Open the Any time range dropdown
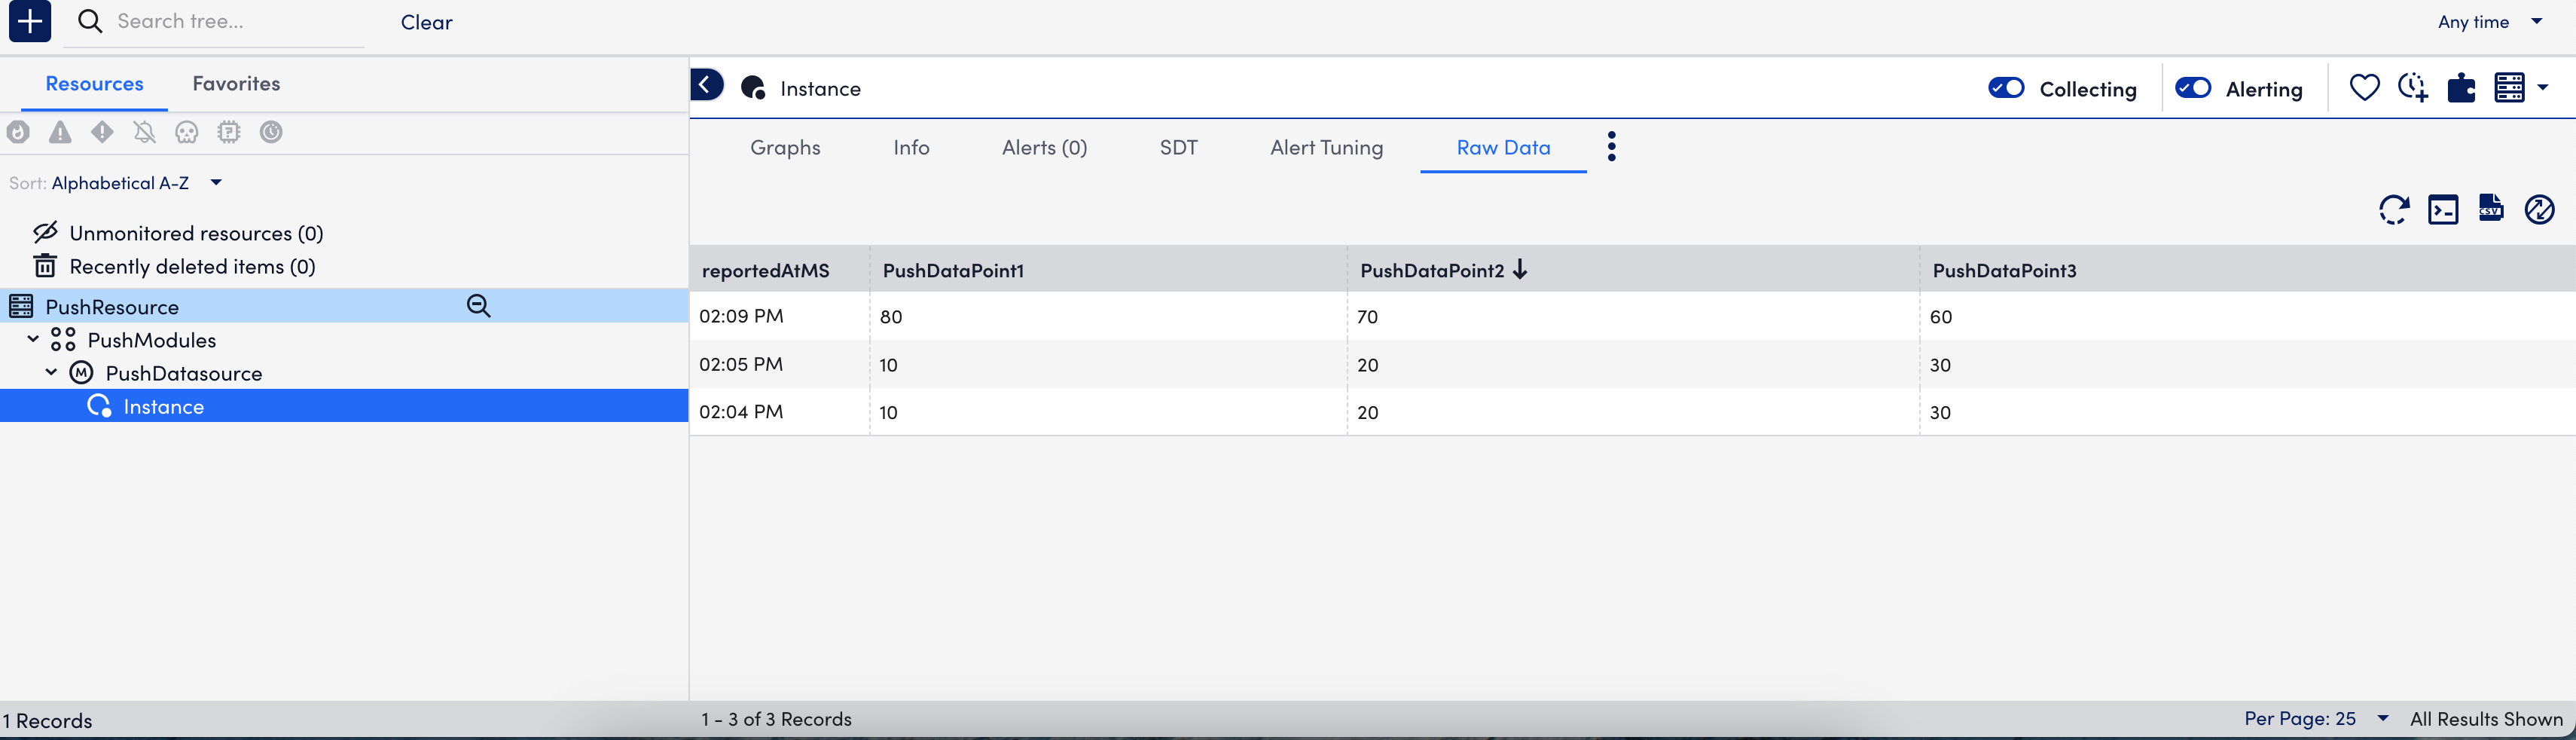This screenshot has height=740, width=2576. 2490,21
